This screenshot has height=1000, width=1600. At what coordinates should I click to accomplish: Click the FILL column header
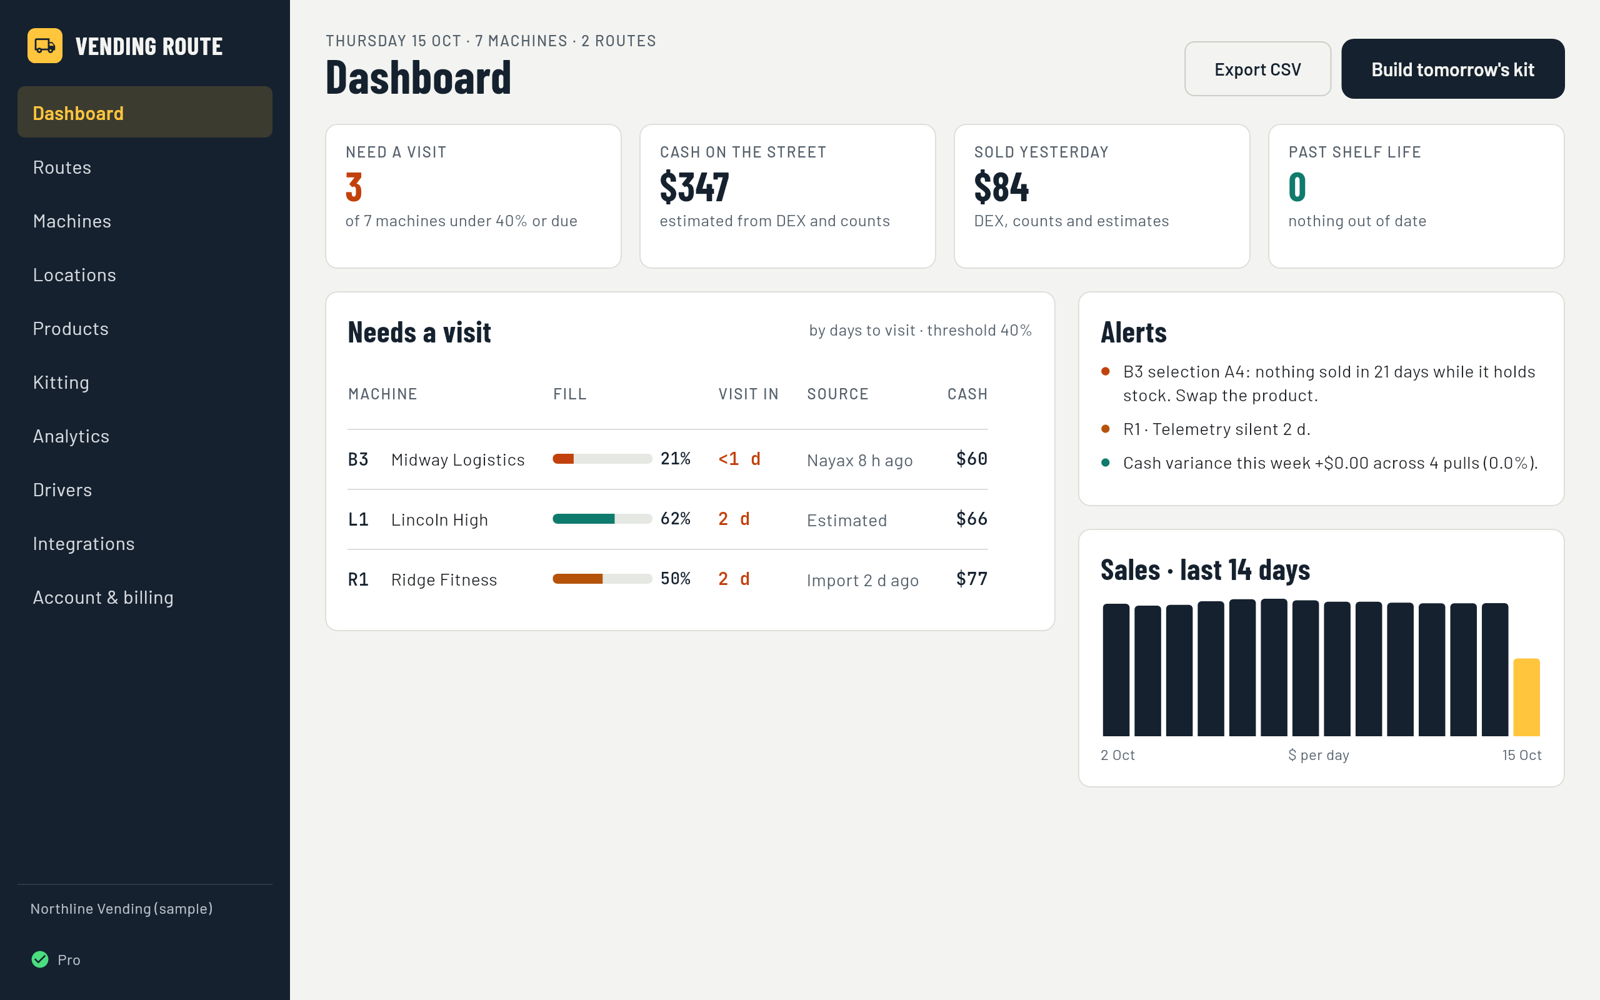[x=570, y=394]
